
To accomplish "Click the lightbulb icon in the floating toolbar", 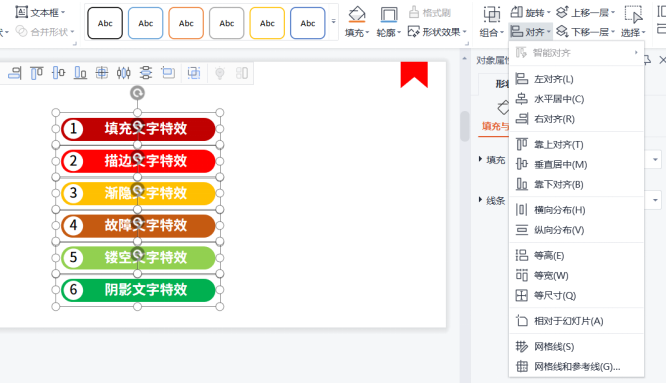I will [x=219, y=73].
